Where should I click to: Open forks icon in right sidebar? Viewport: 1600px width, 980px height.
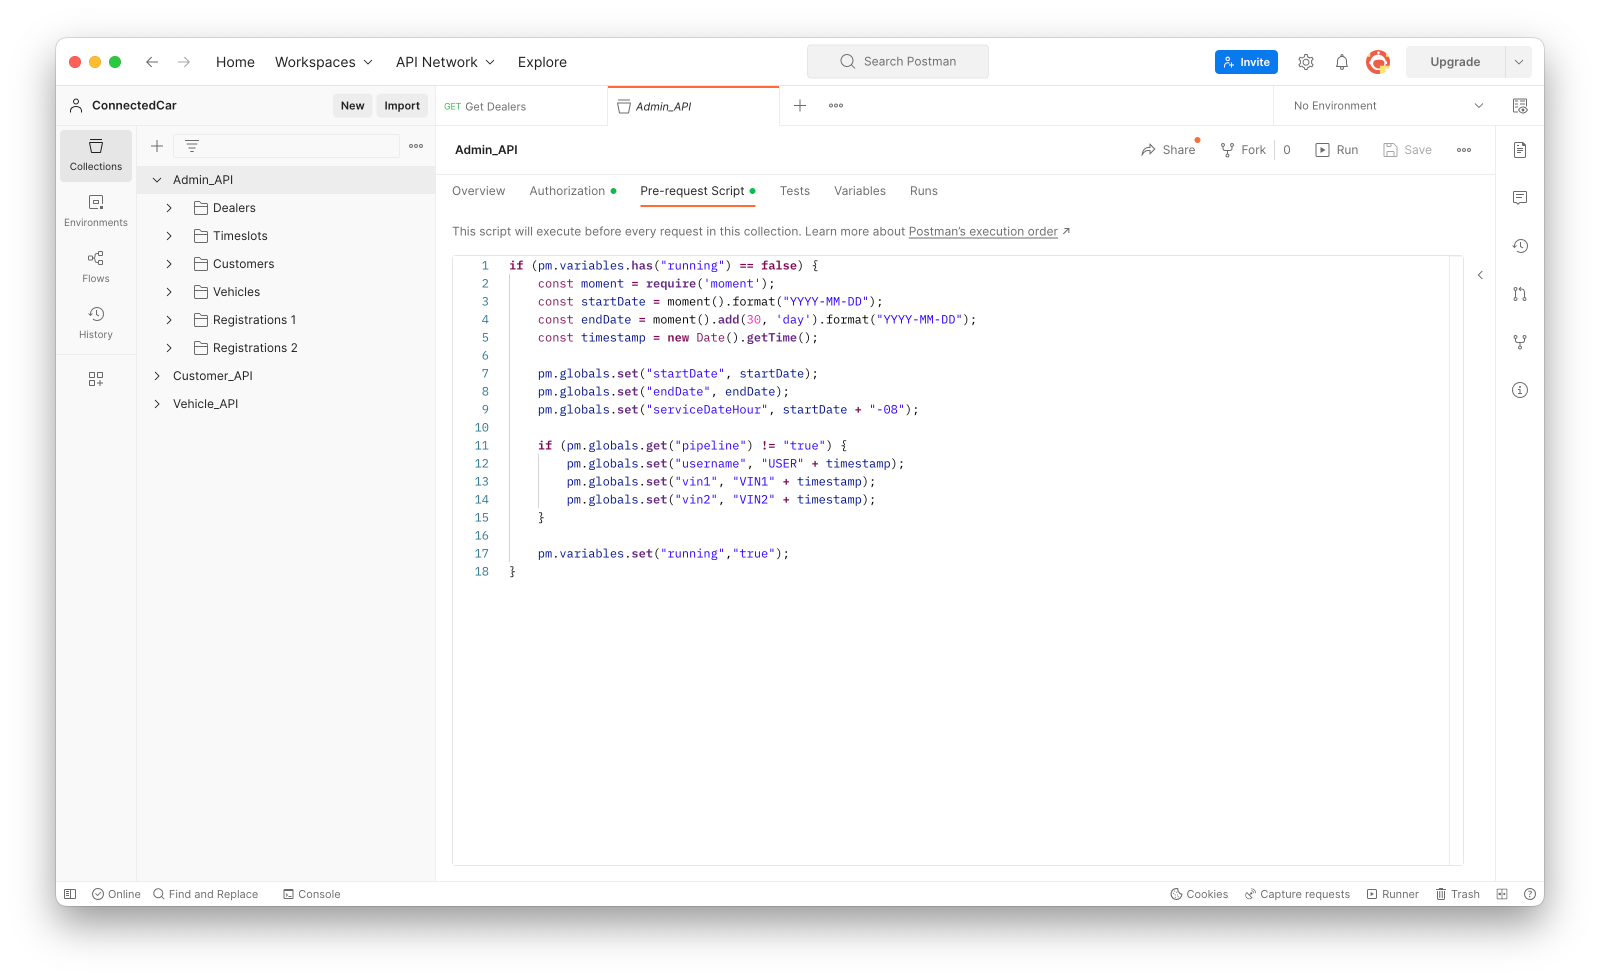tap(1520, 342)
